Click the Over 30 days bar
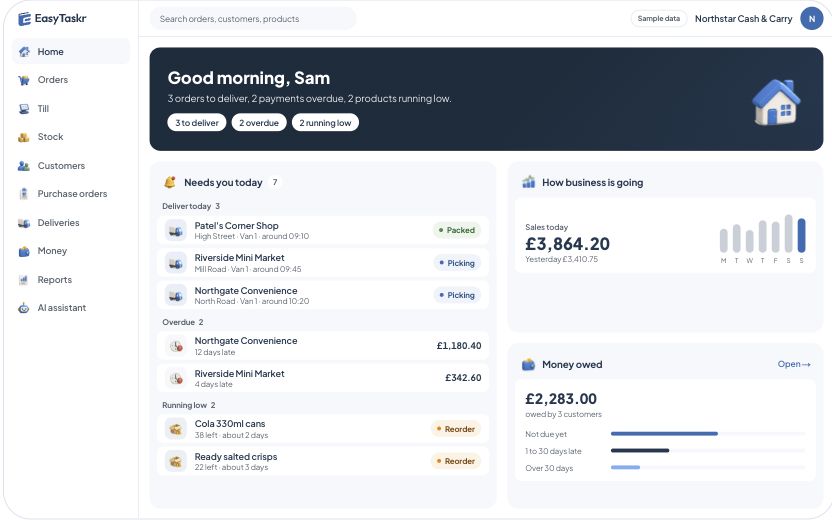This screenshot has height=520, width=832. tap(708, 467)
